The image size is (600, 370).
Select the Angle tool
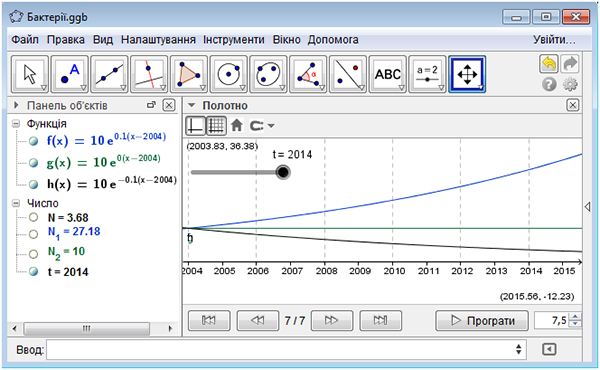(x=308, y=74)
